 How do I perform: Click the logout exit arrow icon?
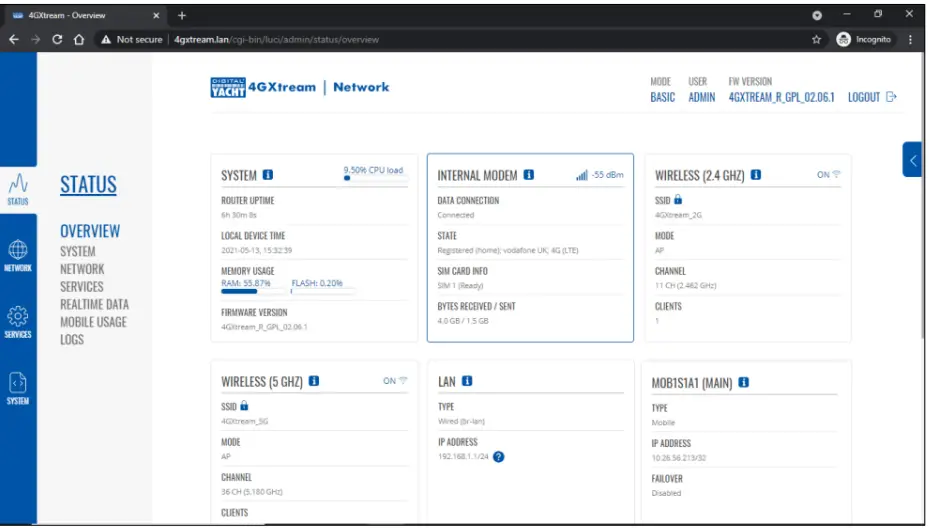891,97
